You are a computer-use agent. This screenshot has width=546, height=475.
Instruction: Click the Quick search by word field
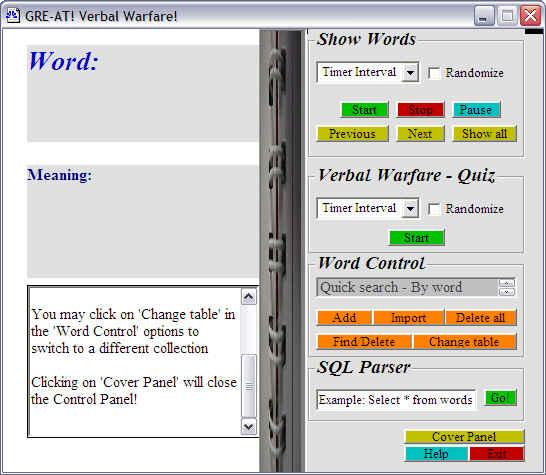coord(407,287)
